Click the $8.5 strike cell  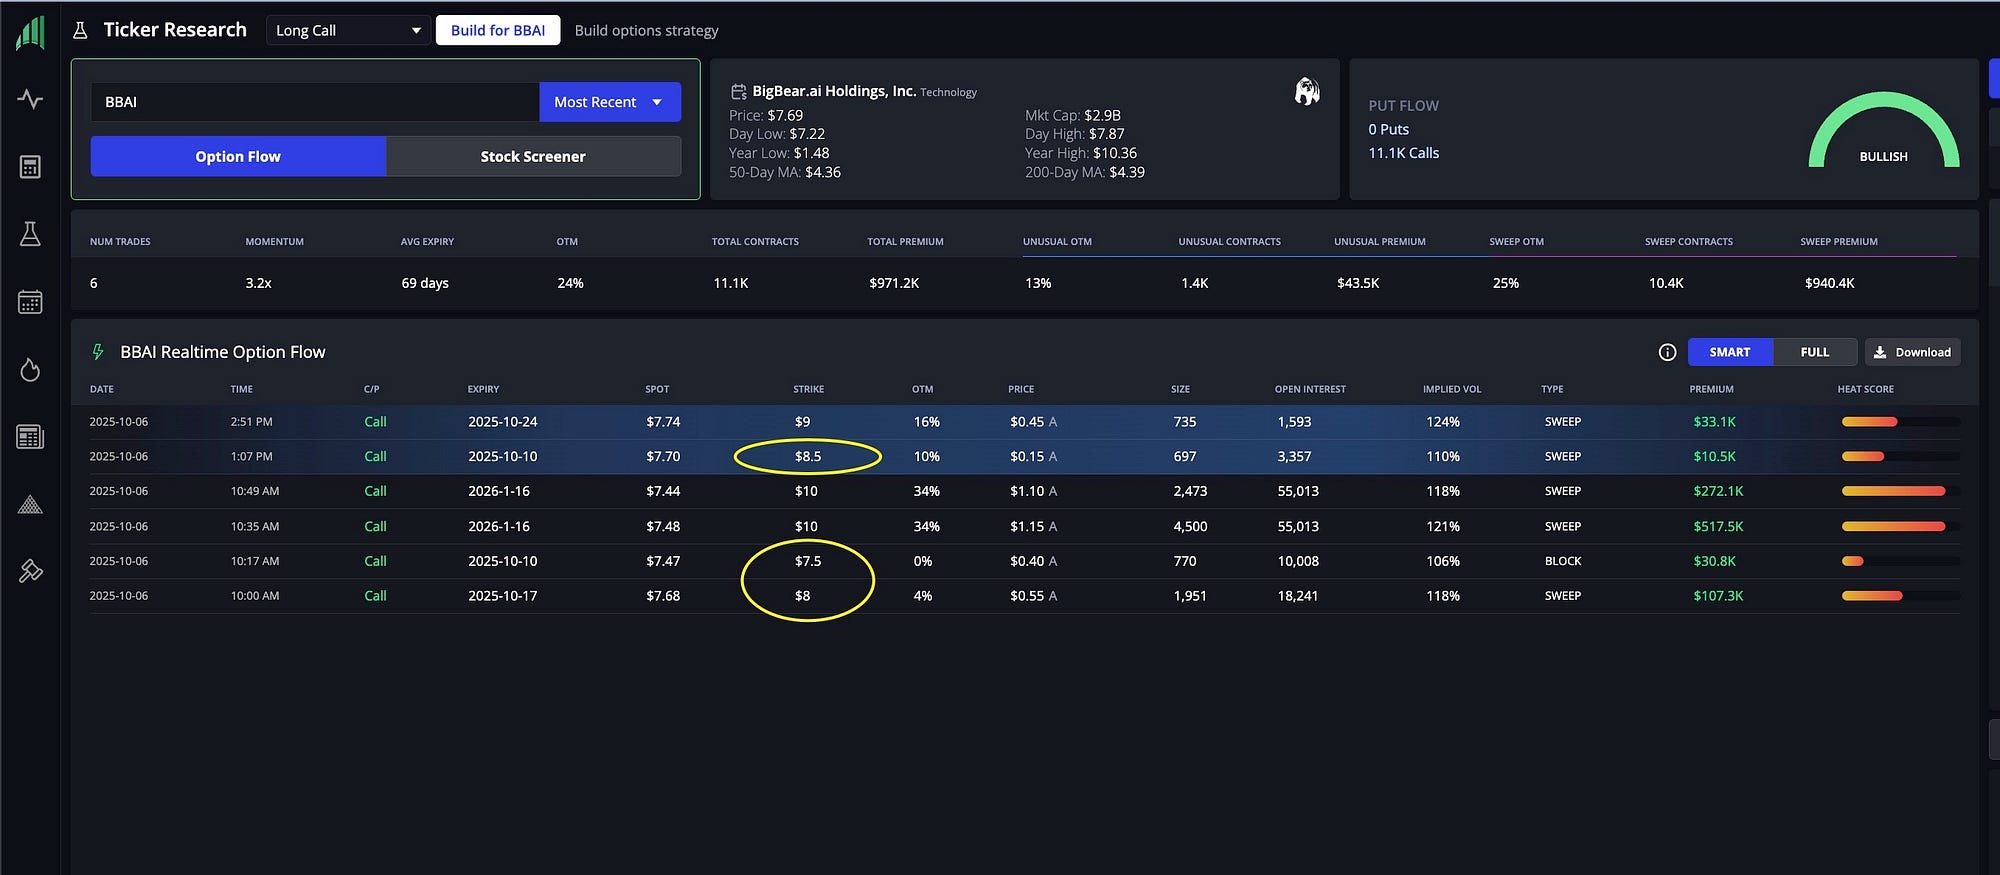808,456
